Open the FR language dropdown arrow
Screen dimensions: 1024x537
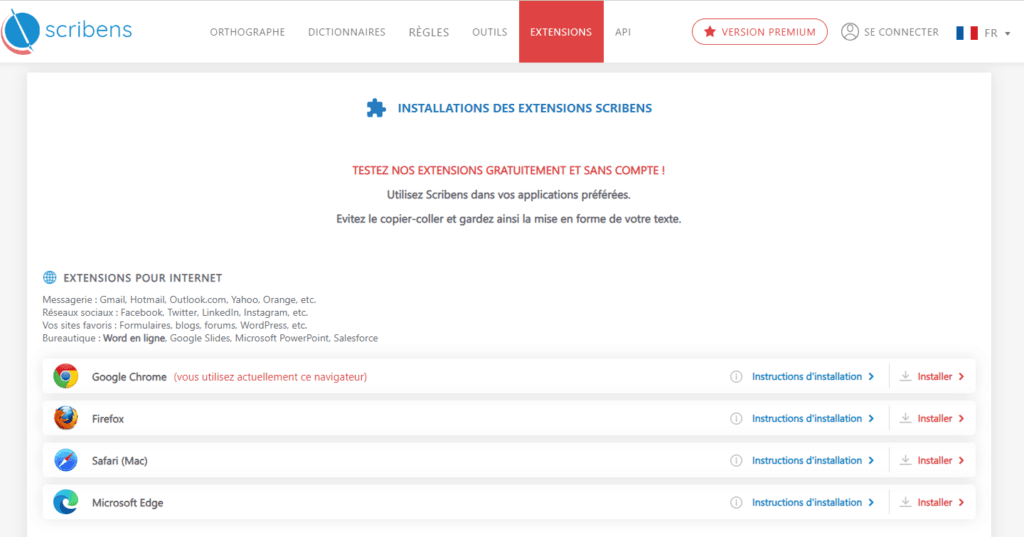pos(1008,33)
